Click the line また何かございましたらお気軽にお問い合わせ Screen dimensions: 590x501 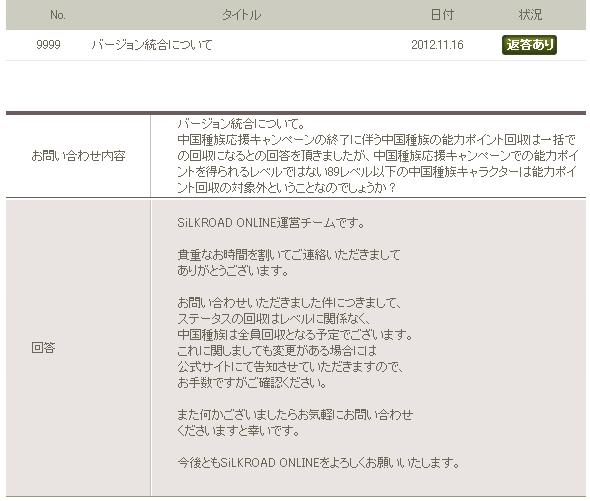295,414
